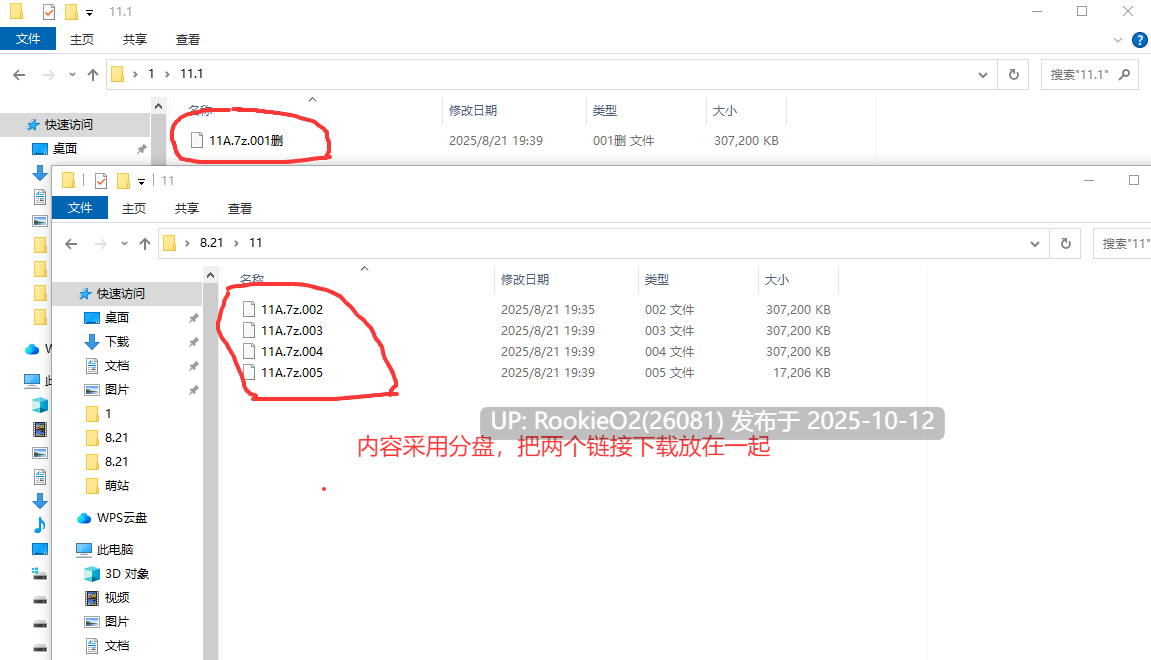This screenshot has width=1151, height=660.
Task: Switch to the 查看 tab in the 11 window
Action: pyautogui.click(x=240, y=208)
